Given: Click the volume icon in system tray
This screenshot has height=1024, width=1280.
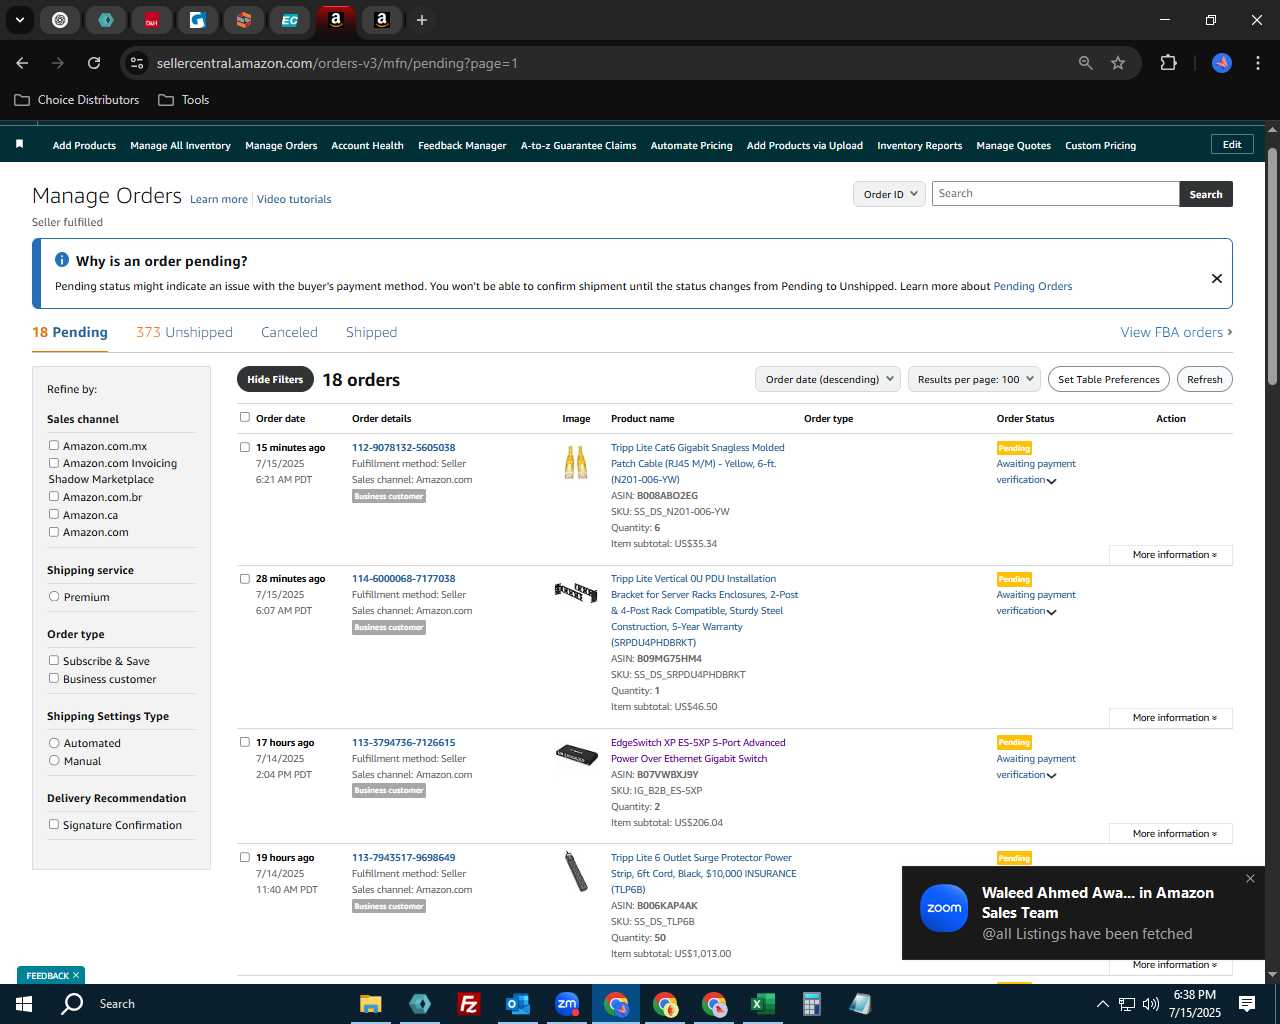Looking at the screenshot, I should tap(1151, 1004).
